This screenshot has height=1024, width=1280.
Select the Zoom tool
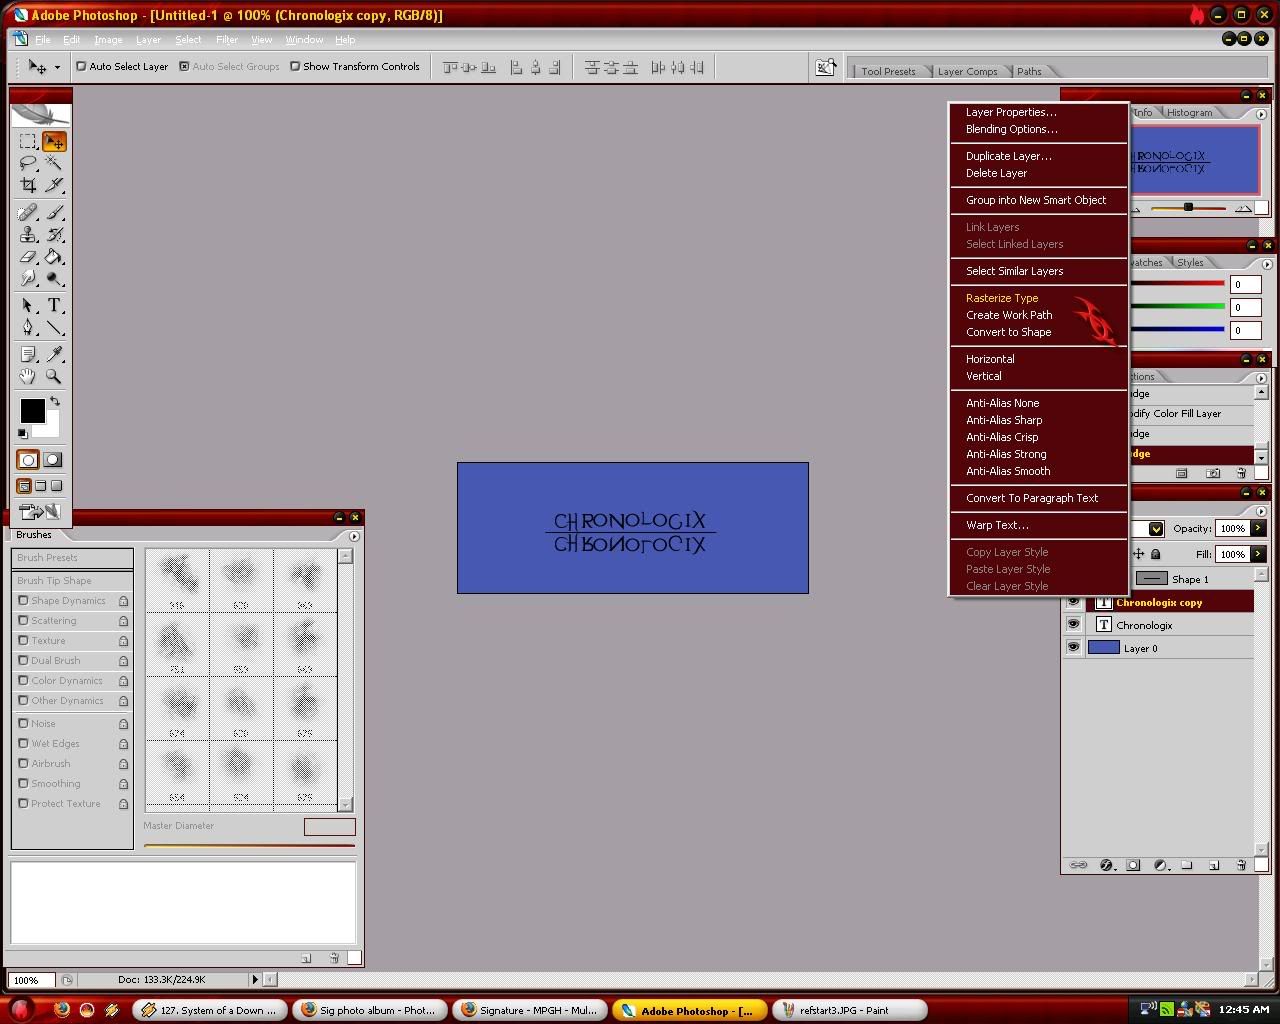tap(54, 376)
